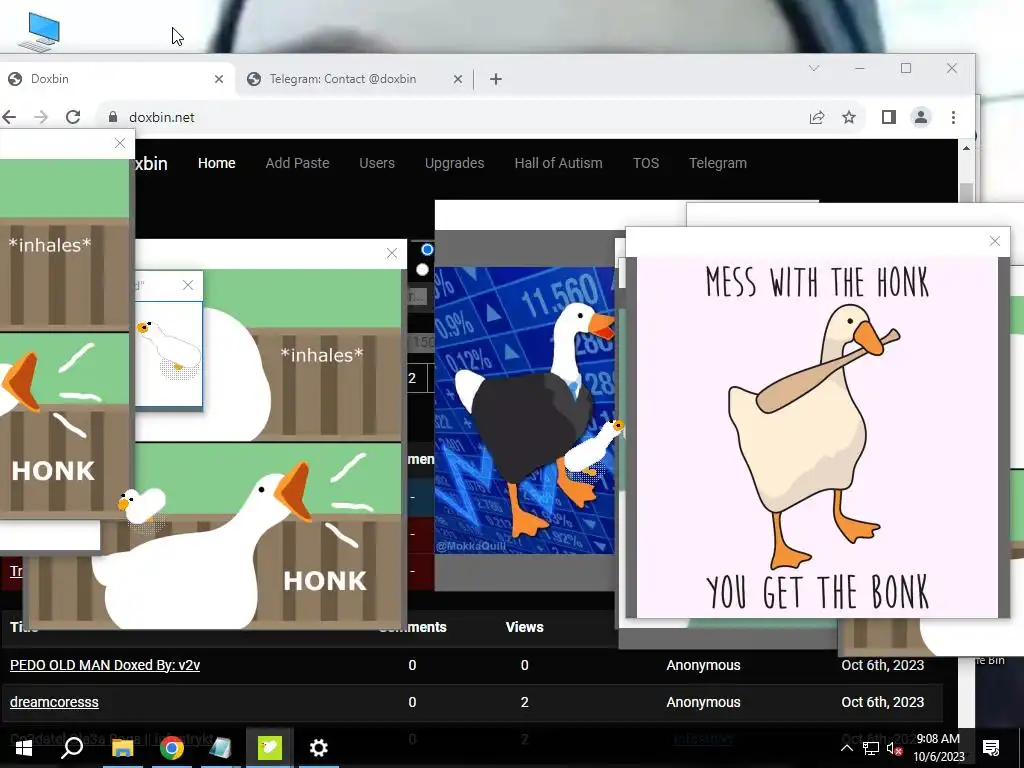1024x768 pixels.
Task: Open Add Paste nav item
Action: pyautogui.click(x=297, y=163)
